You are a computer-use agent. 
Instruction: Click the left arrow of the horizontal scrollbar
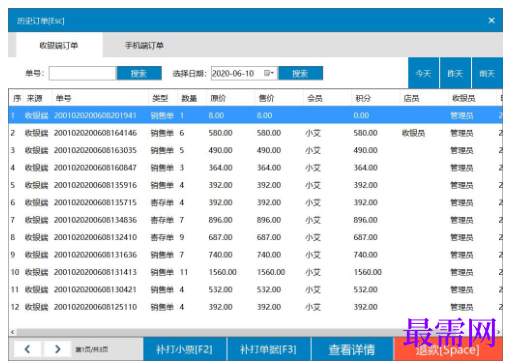[12, 332]
